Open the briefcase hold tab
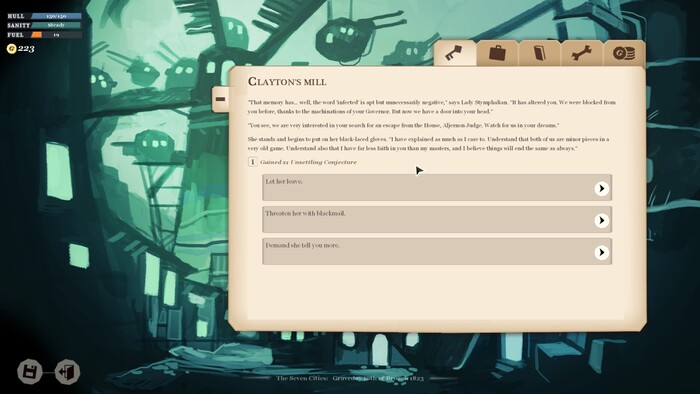 (x=497, y=53)
